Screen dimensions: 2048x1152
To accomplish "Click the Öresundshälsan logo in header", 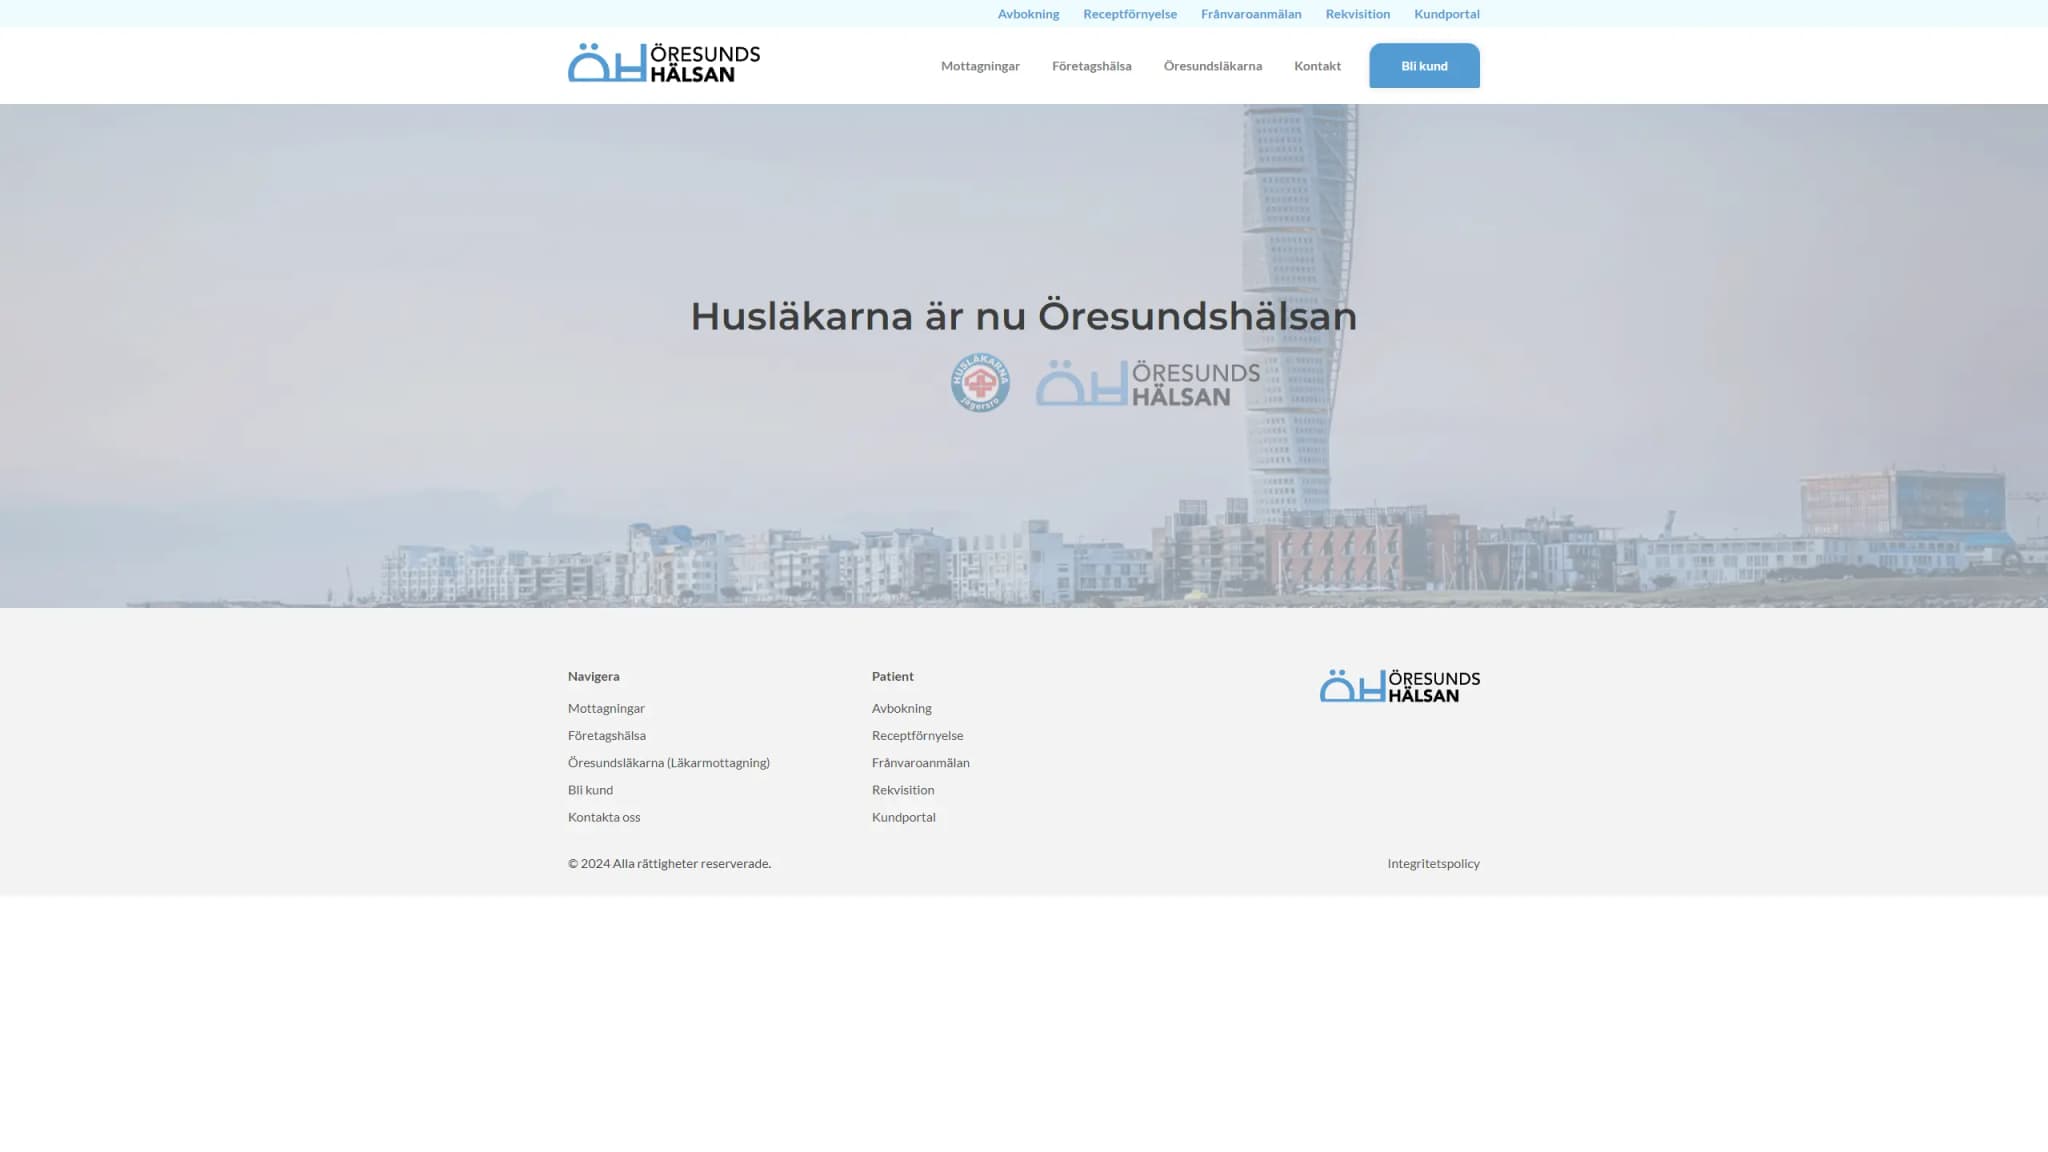I will 664,63.
